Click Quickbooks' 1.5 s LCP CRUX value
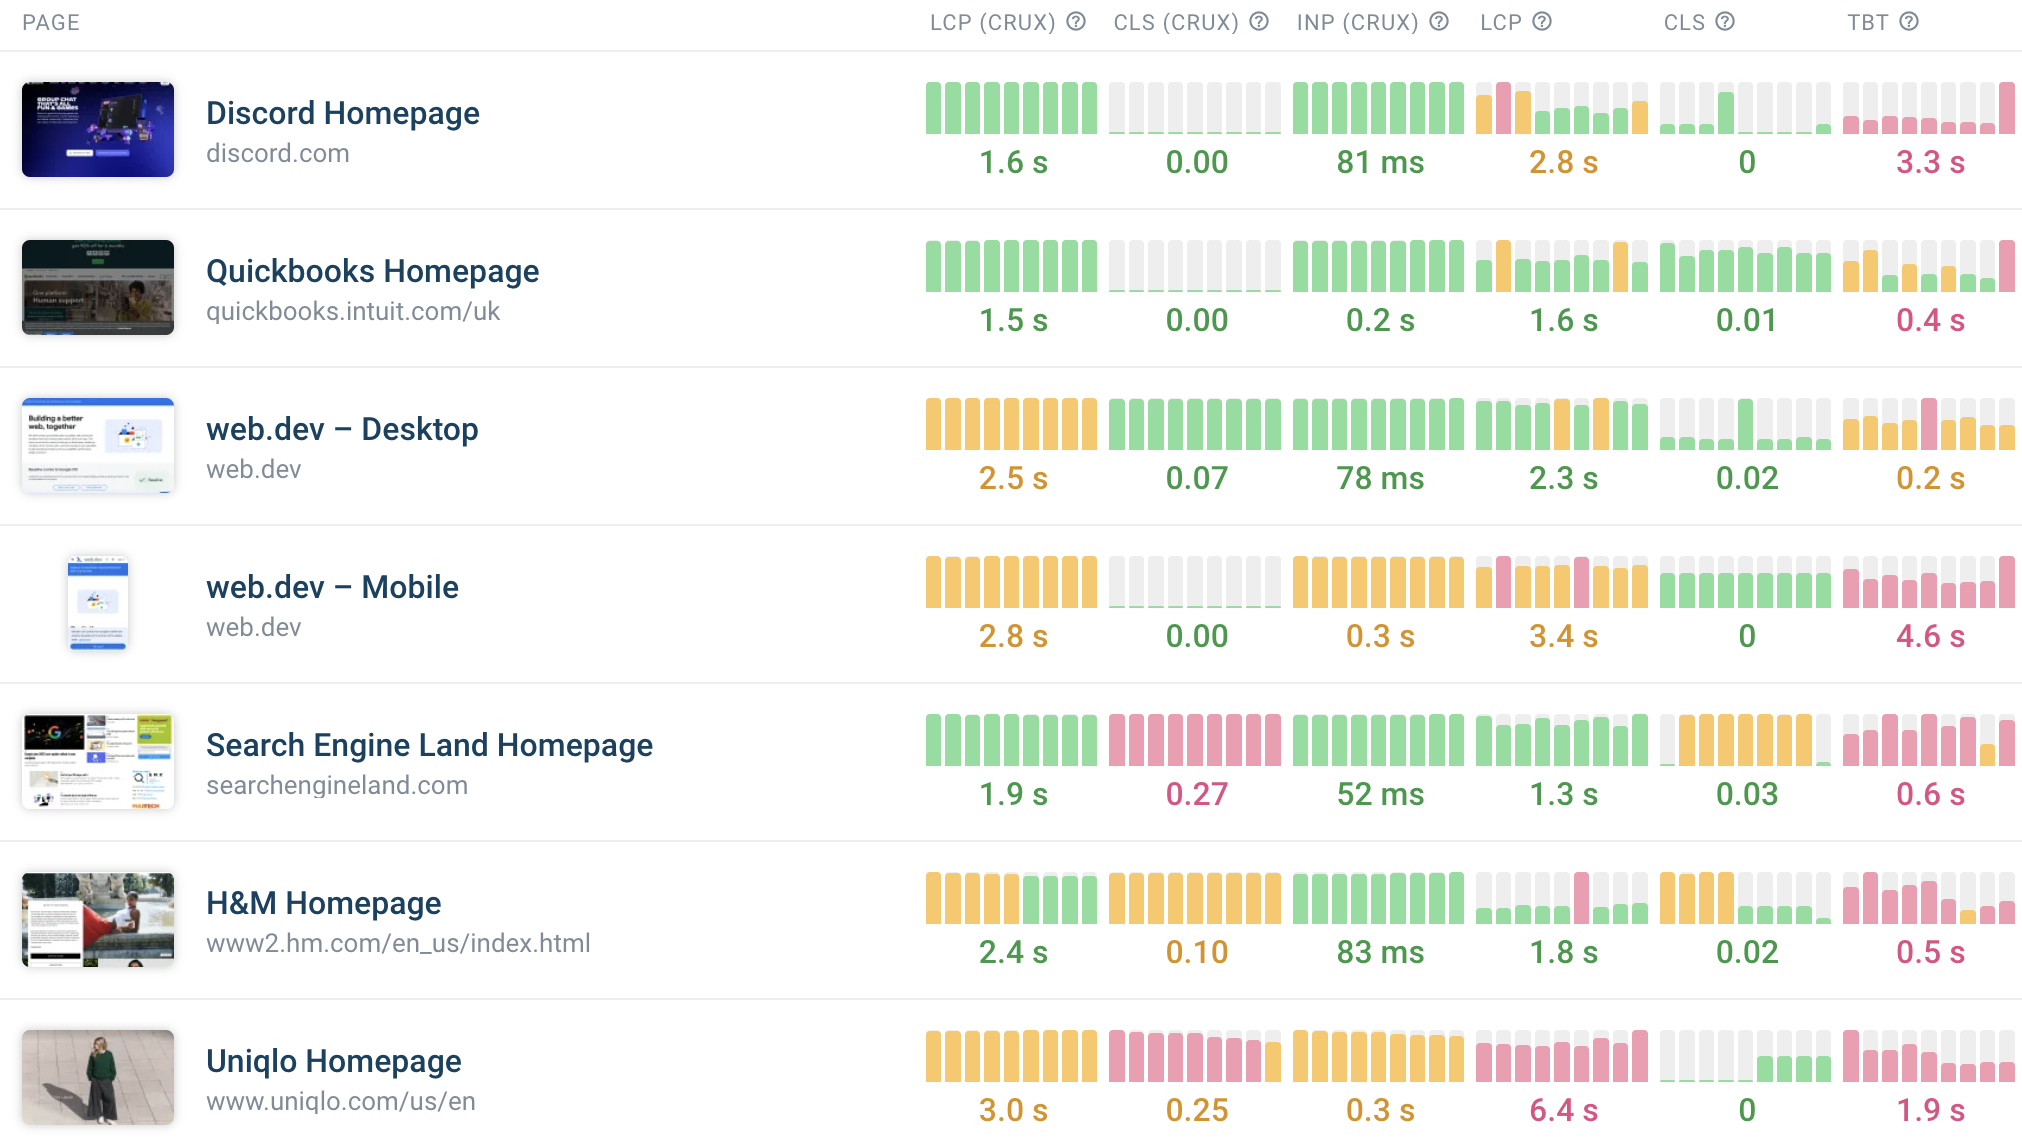This screenshot has height=1144, width=2022. [x=1013, y=320]
